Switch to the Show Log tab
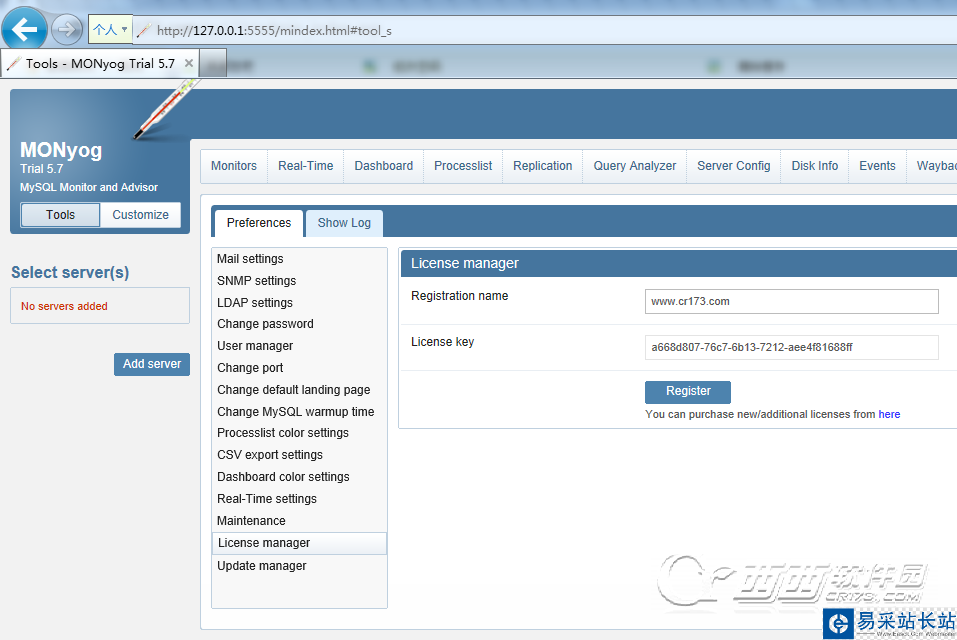This screenshot has width=957, height=640. [x=344, y=223]
